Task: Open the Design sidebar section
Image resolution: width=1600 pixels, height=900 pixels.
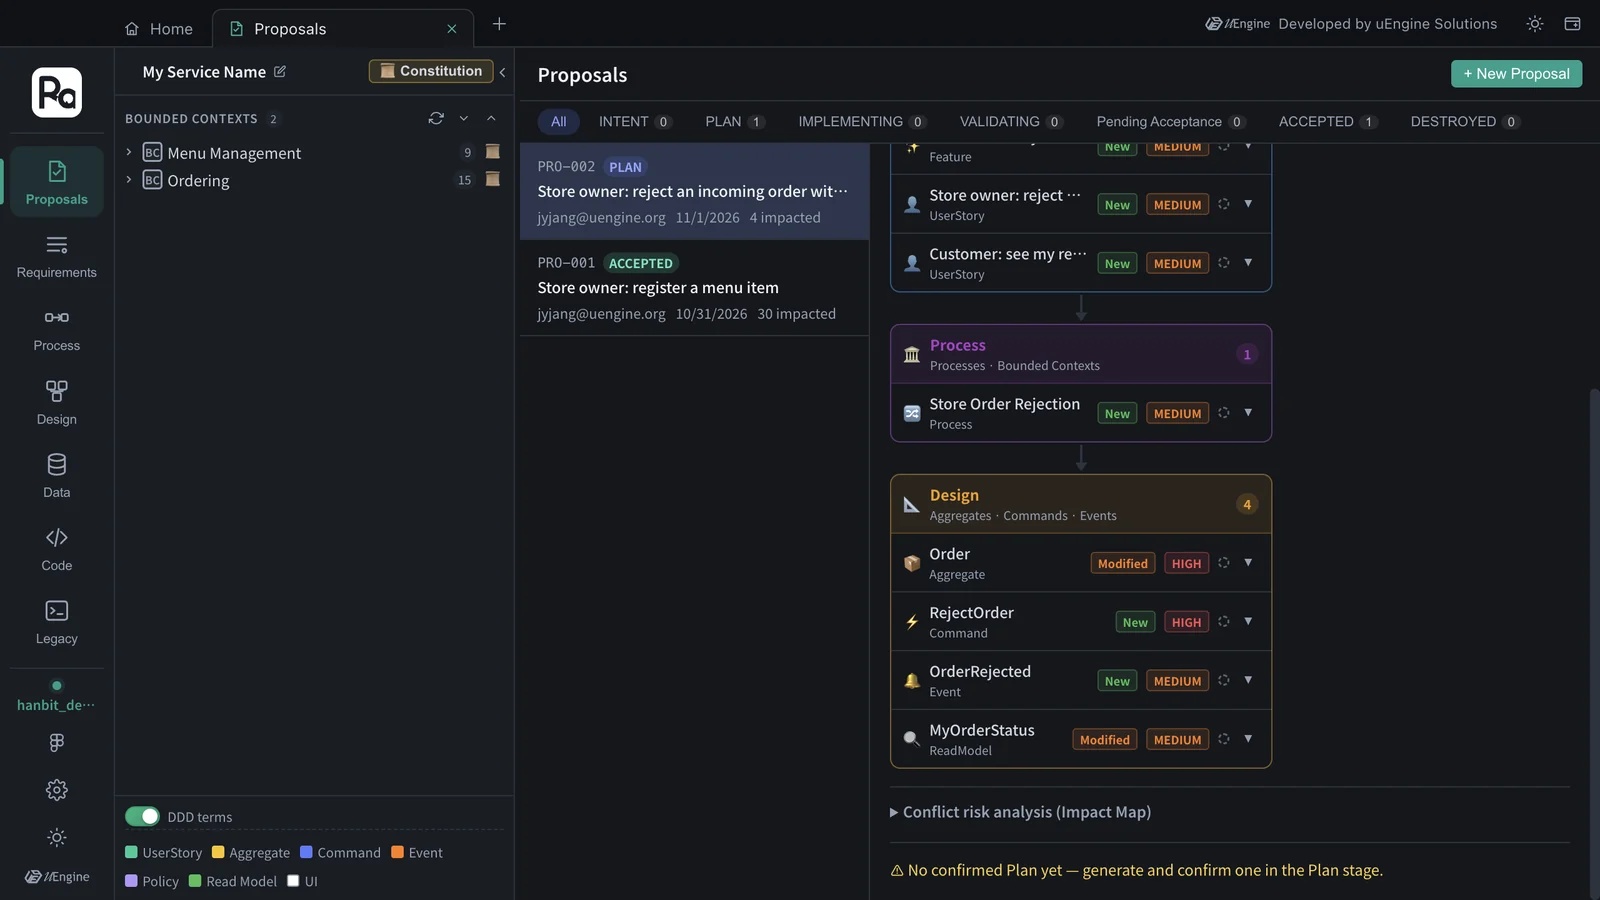Action: [x=57, y=403]
